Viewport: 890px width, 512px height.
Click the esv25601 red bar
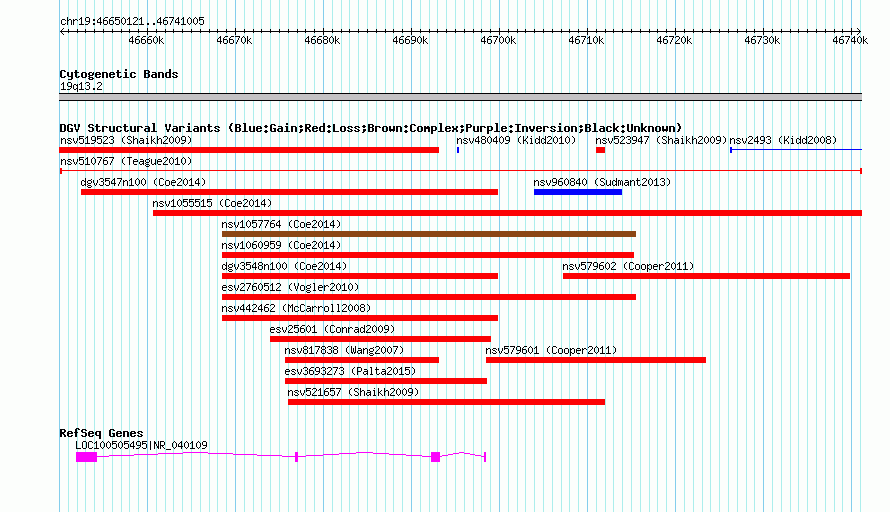(x=380, y=339)
